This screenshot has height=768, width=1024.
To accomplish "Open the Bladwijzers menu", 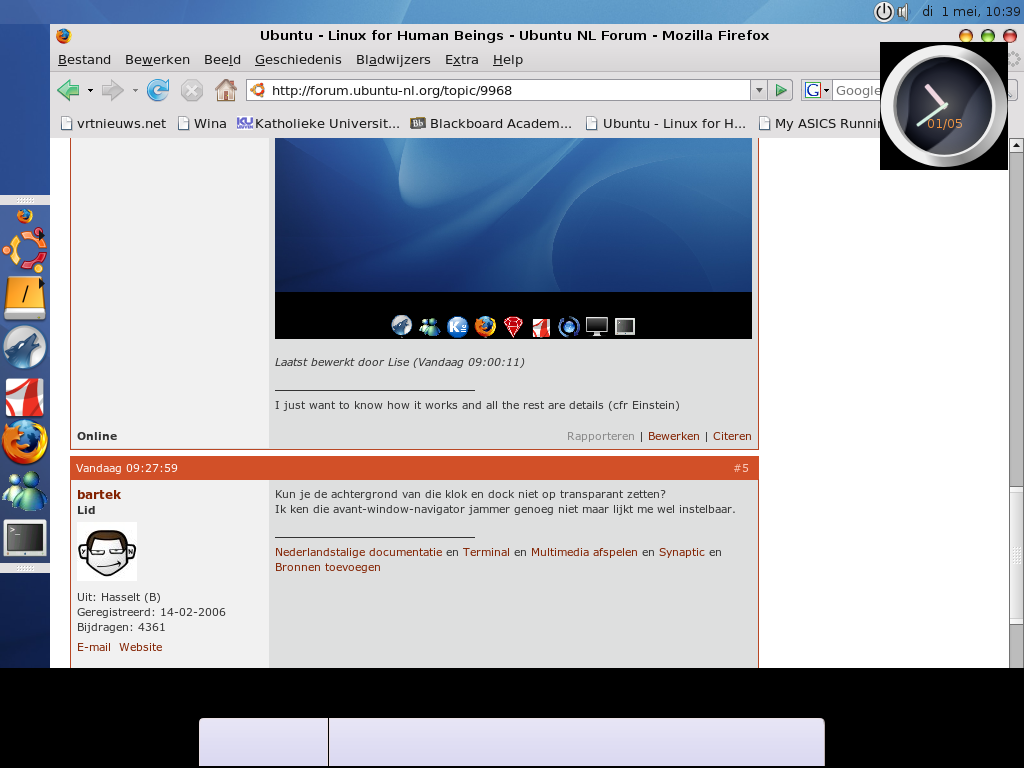I will 393,60.
